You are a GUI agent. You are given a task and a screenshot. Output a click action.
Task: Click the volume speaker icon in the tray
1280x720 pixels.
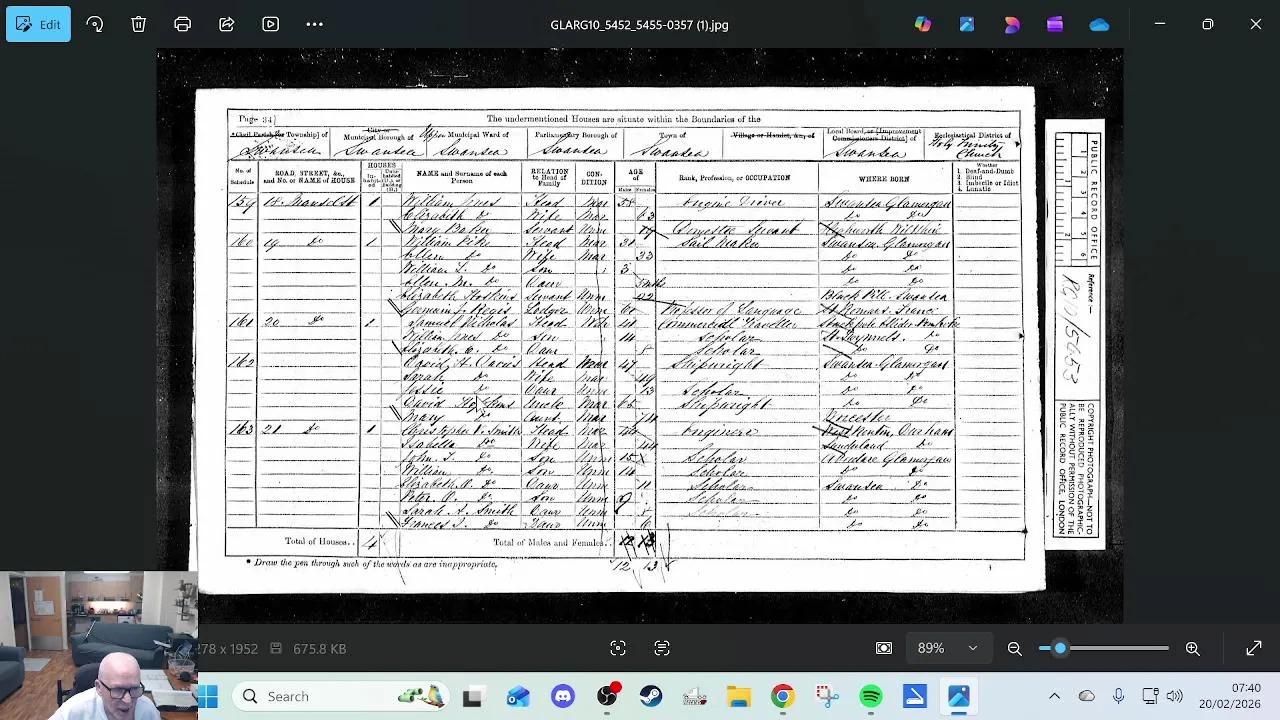pyautogui.click(x=1175, y=696)
